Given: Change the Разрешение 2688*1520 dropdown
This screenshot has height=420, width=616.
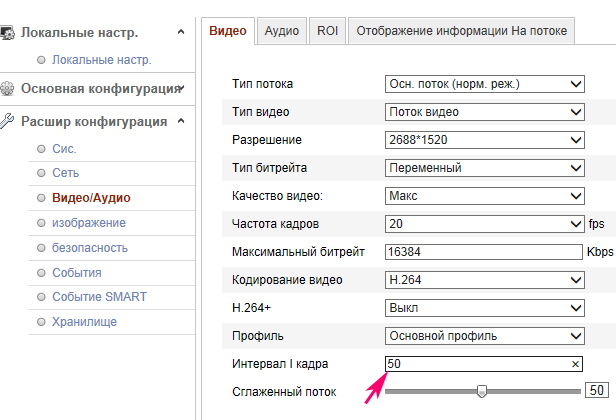Looking at the screenshot, I should tap(485, 140).
